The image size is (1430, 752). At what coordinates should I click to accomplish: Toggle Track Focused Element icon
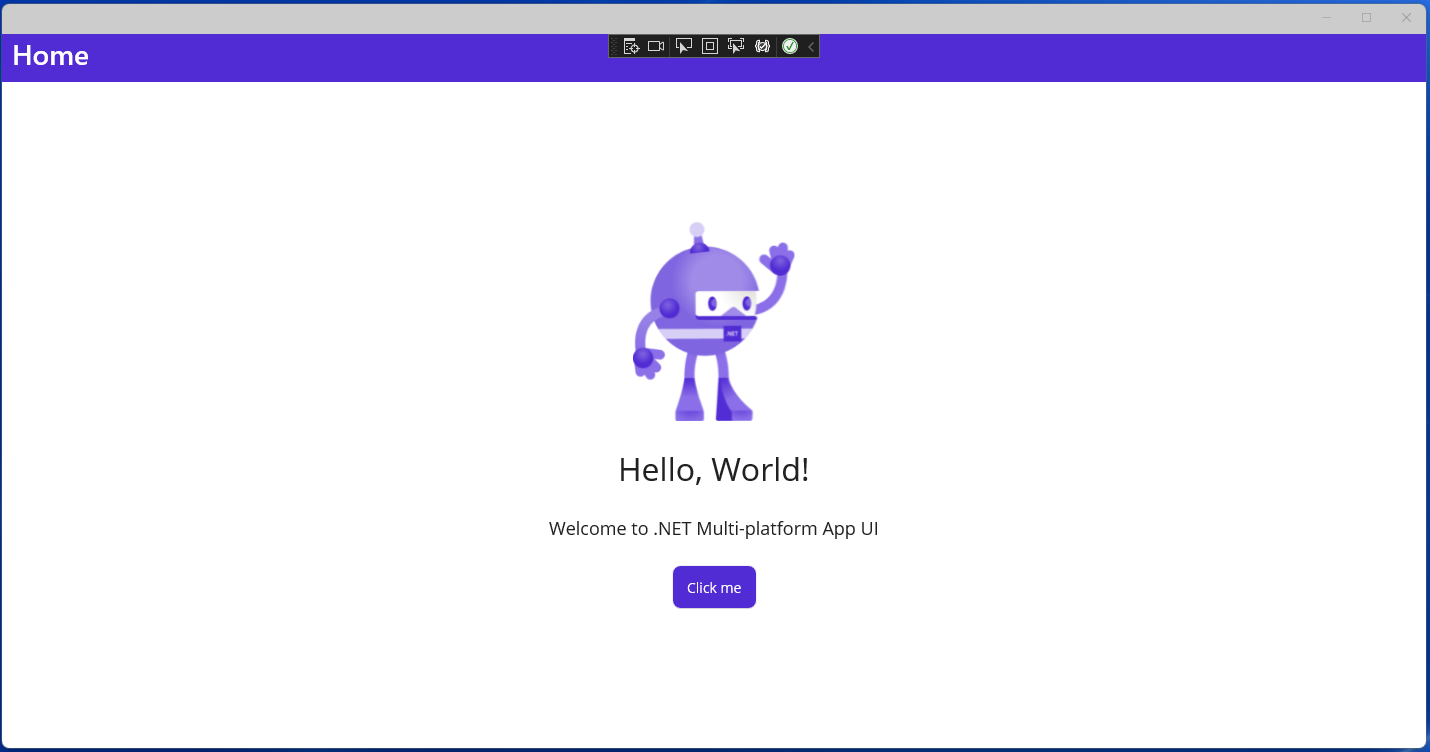coord(736,46)
